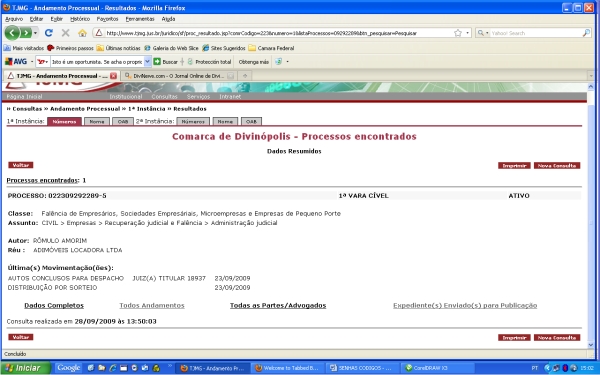Click the AVG toolbar options icon
The image size is (600, 375).
[279, 62]
